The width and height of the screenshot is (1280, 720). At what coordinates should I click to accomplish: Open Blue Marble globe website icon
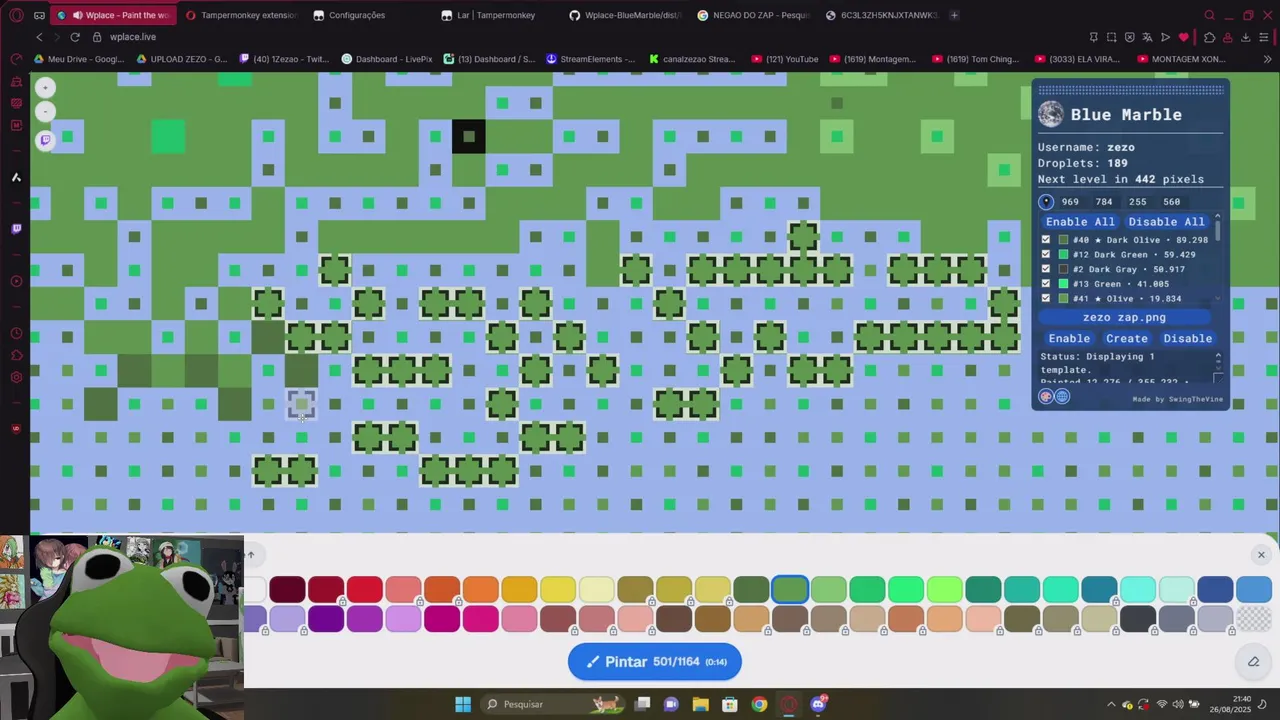(1062, 397)
